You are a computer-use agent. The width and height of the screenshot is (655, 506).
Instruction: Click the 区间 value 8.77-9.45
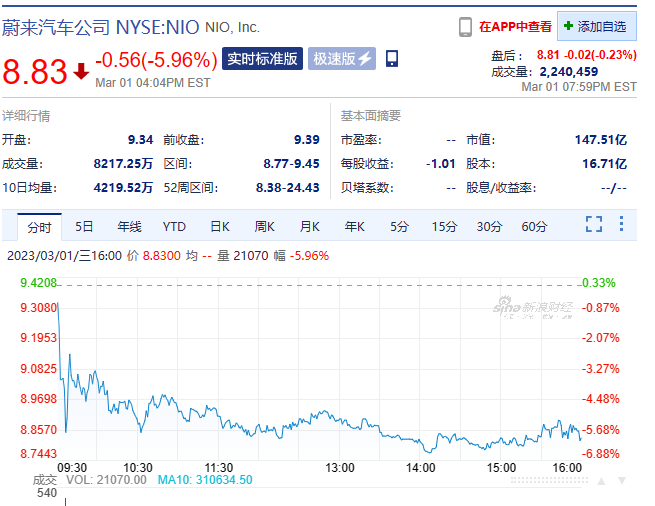(291, 163)
